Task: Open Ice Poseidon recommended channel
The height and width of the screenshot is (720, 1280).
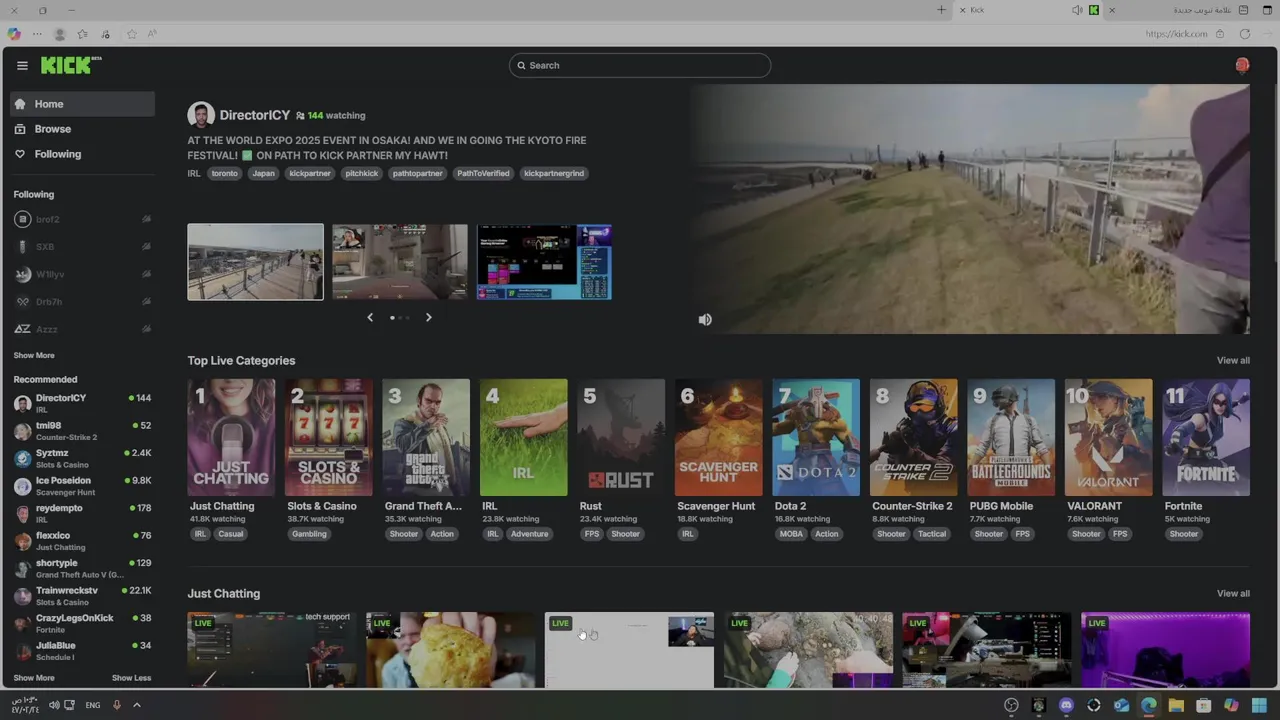Action: (x=83, y=486)
